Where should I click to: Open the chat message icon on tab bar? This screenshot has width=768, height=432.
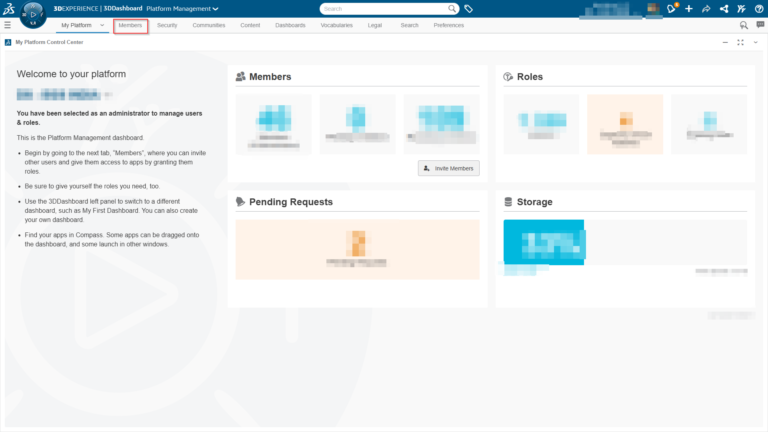click(x=760, y=24)
